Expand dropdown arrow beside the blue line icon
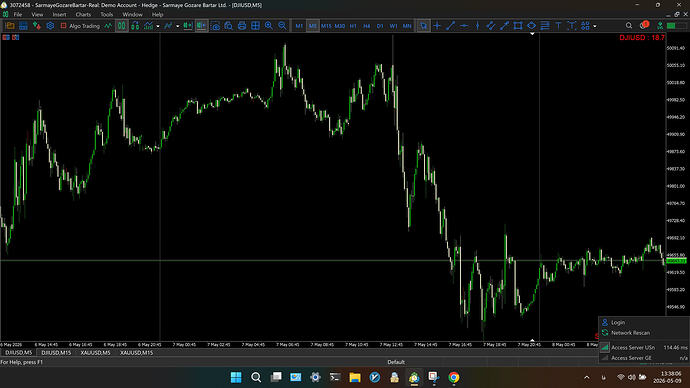690x388 pixels. 178,26
